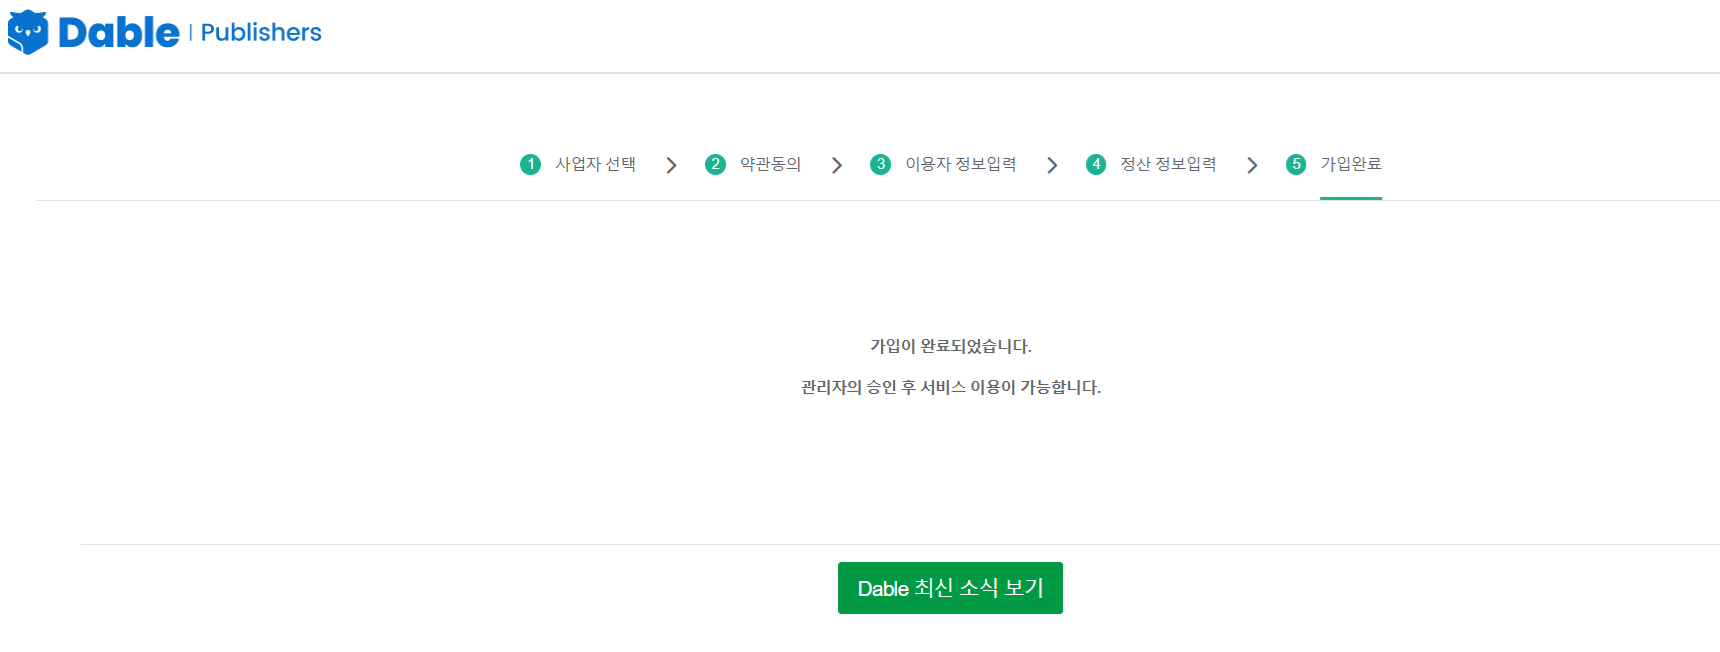Image resolution: width=1720 pixels, height=652 pixels.
Task: Click the step 2 number circle
Action: [715, 164]
